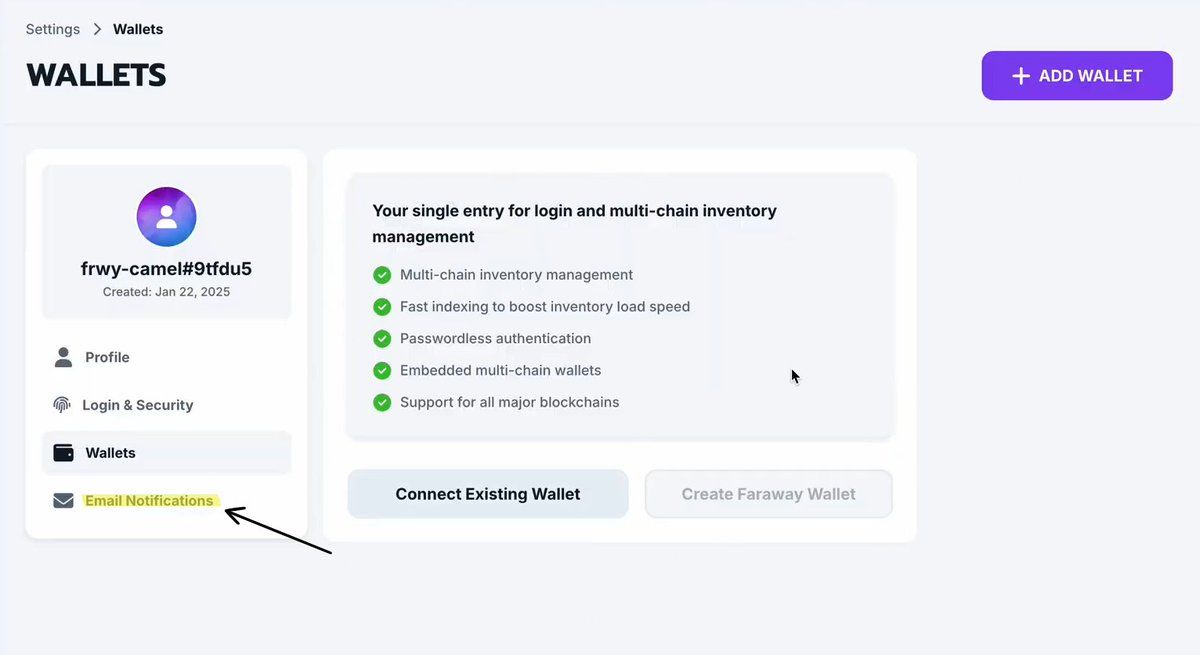Click the breadcrumb chevron after Settings

(97, 29)
